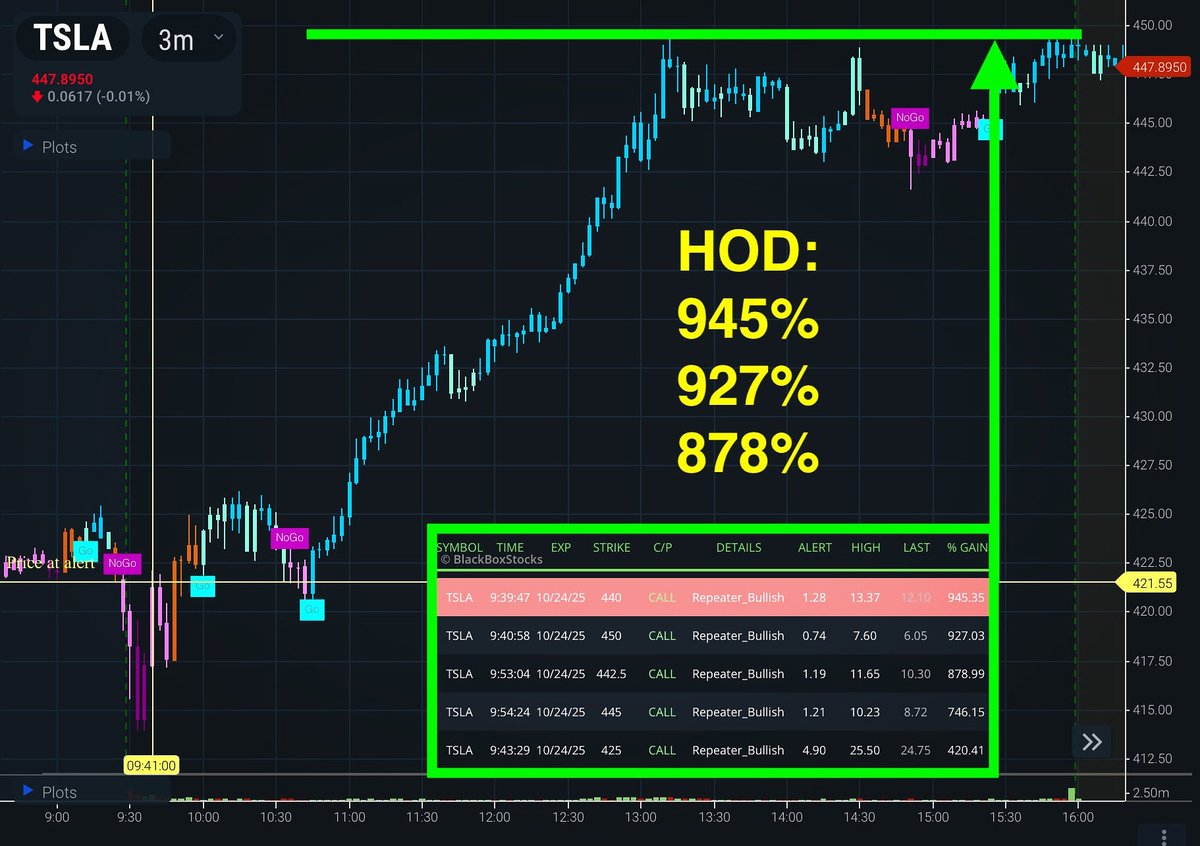1200x846 pixels.
Task: Click the Go marker near 10:45
Action: pyautogui.click(x=312, y=609)
